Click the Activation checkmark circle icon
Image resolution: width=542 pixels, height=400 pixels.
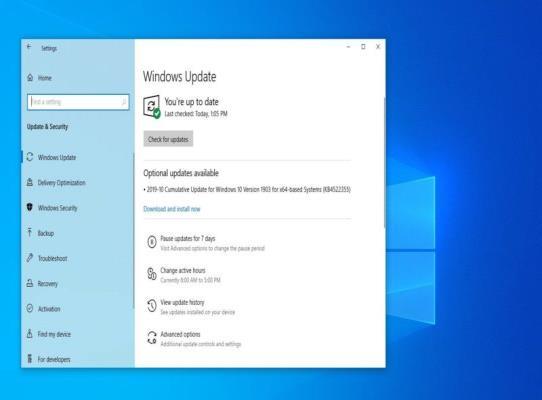tap(30, 308)
